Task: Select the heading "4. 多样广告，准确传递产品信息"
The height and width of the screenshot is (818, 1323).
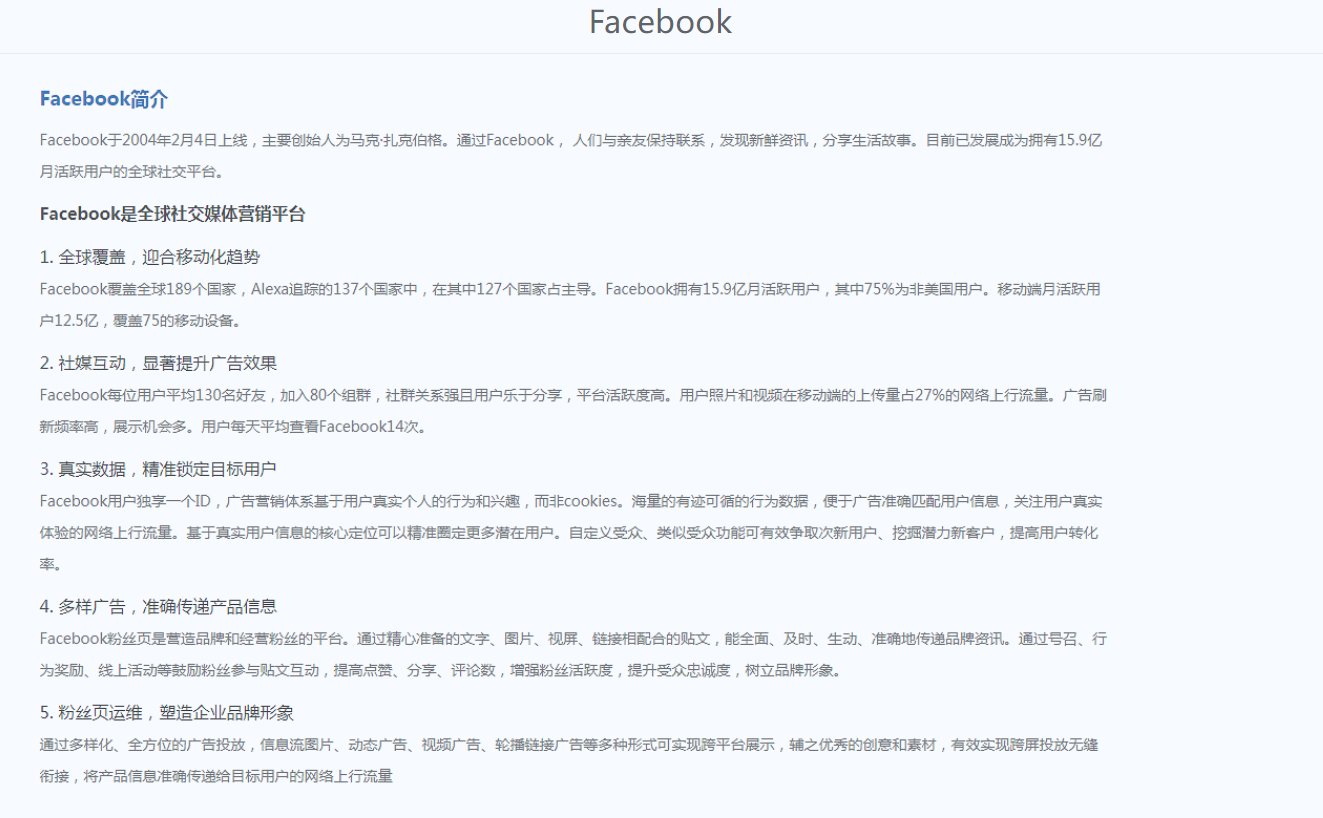Action: pyautogui.click(x=158, y=607)
